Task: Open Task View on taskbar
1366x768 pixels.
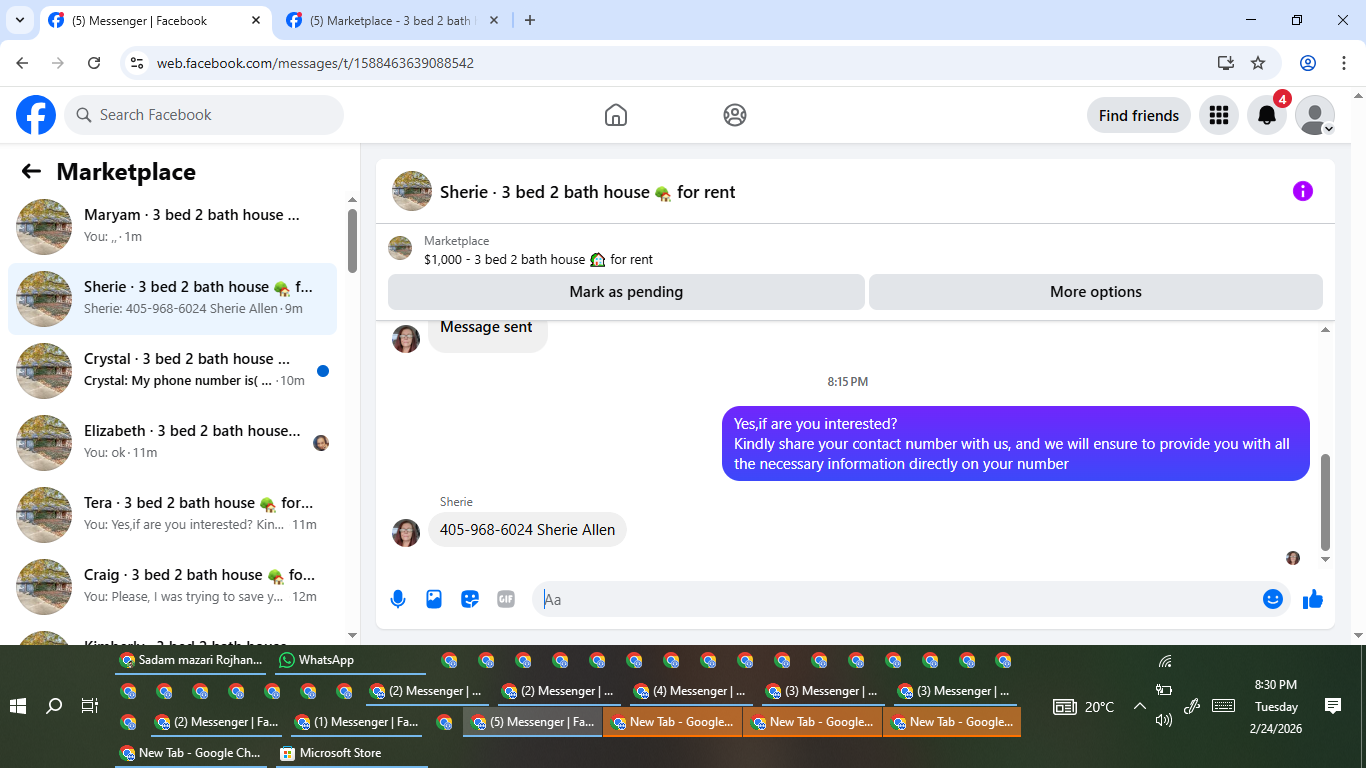Action: [x=89, y=706]
